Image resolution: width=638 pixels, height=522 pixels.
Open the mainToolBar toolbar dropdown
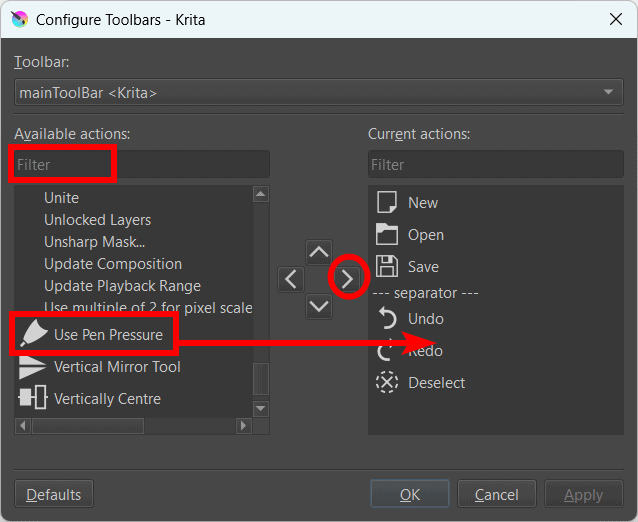tap(319, 92)
